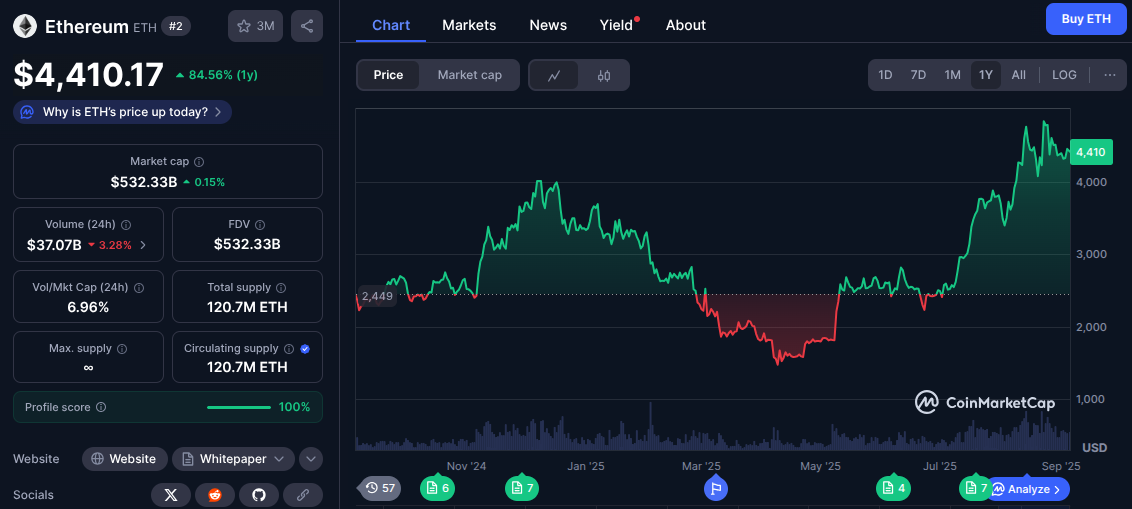This screenshot has width=1132, height=509.
Task: Expand more website links chevron
Action: (310, 459)
